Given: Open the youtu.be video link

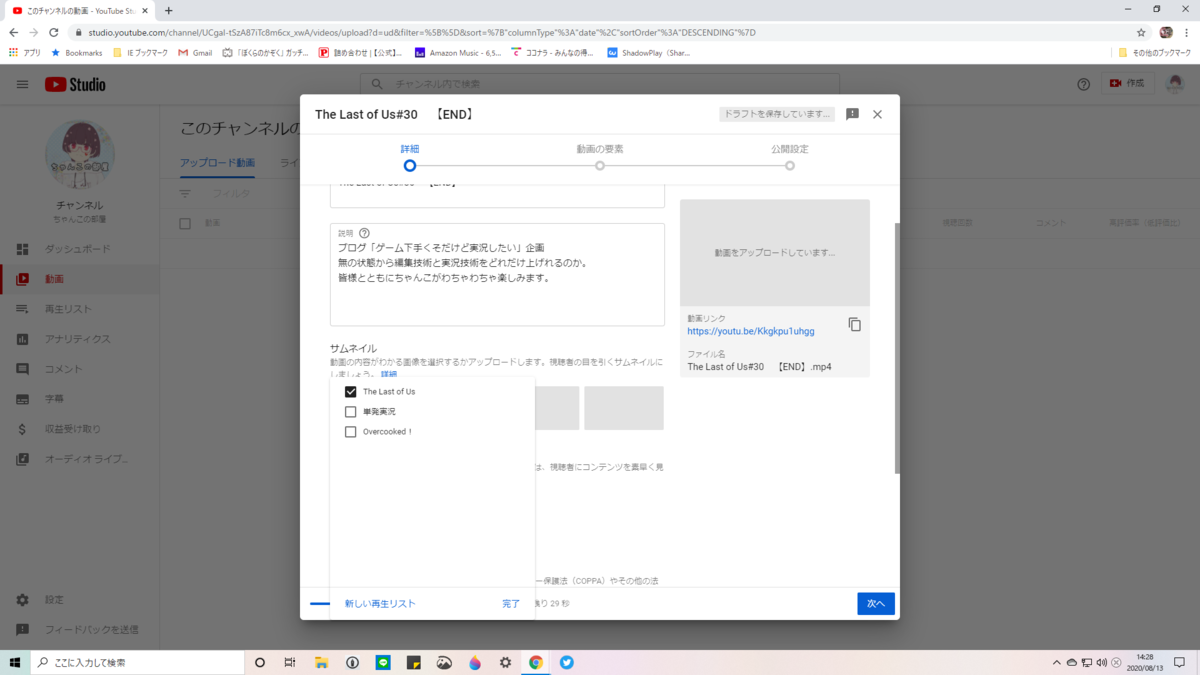Looking at the screenshot, I should coord(751,331).
